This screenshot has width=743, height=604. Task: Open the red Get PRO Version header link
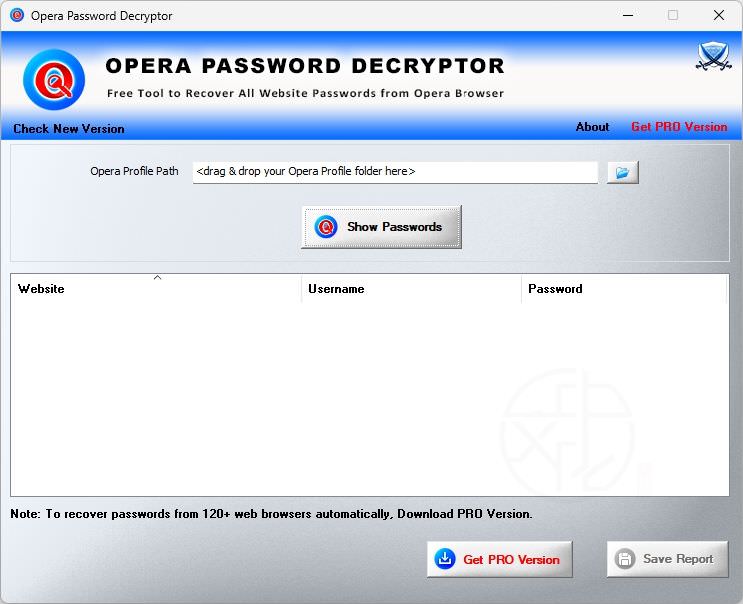(x=679, y=127)
